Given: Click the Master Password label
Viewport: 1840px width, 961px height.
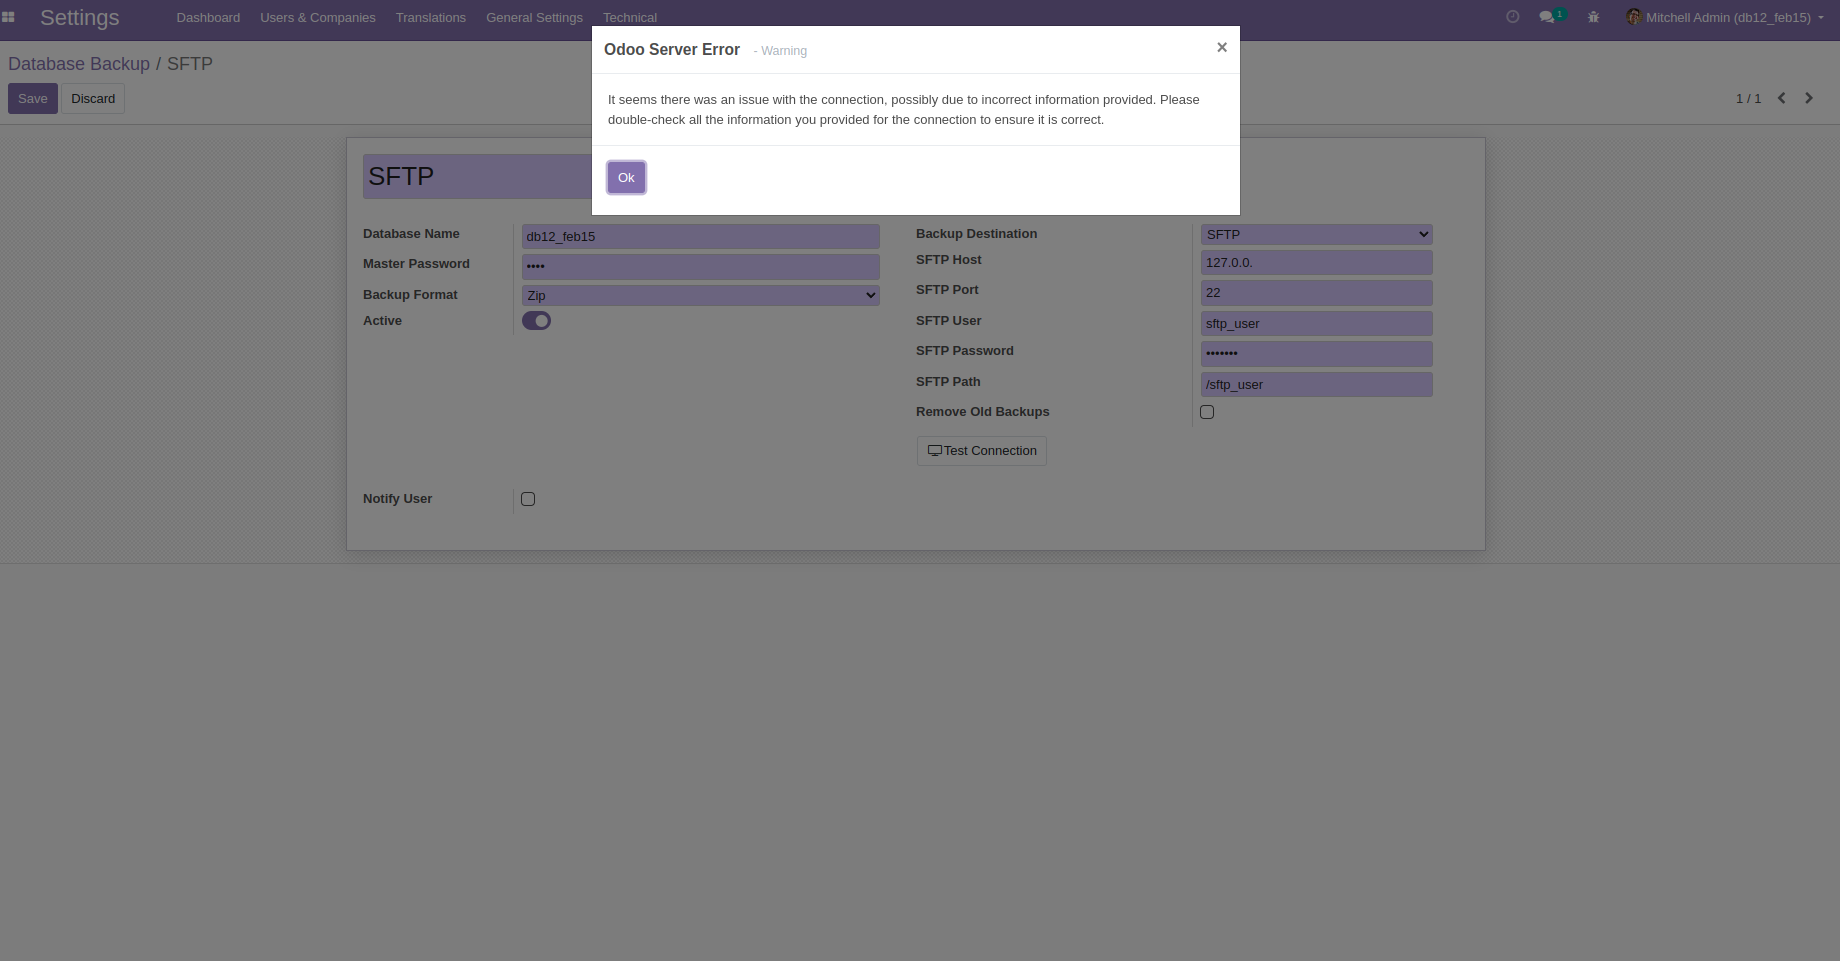Looking at the screenshot, I should click(416, 264).
